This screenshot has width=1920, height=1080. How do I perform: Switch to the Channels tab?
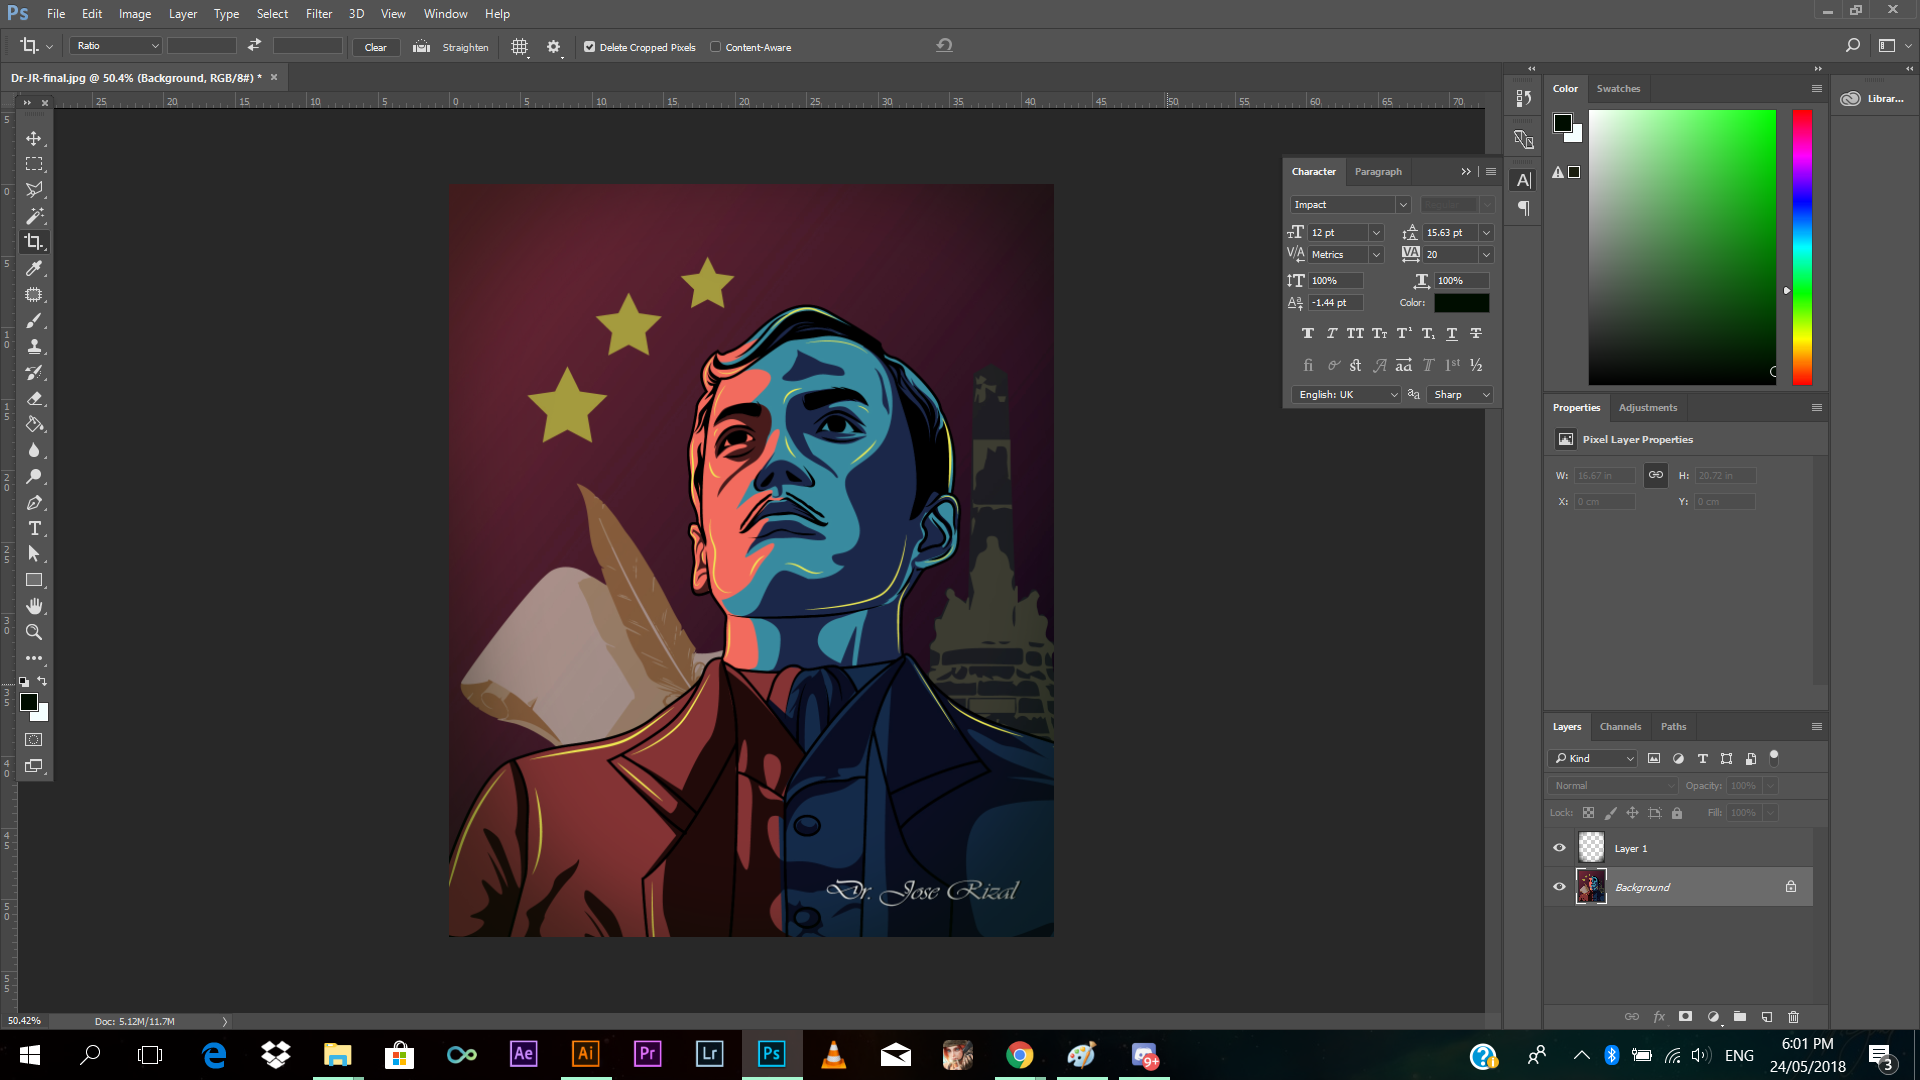[1620, 727]
